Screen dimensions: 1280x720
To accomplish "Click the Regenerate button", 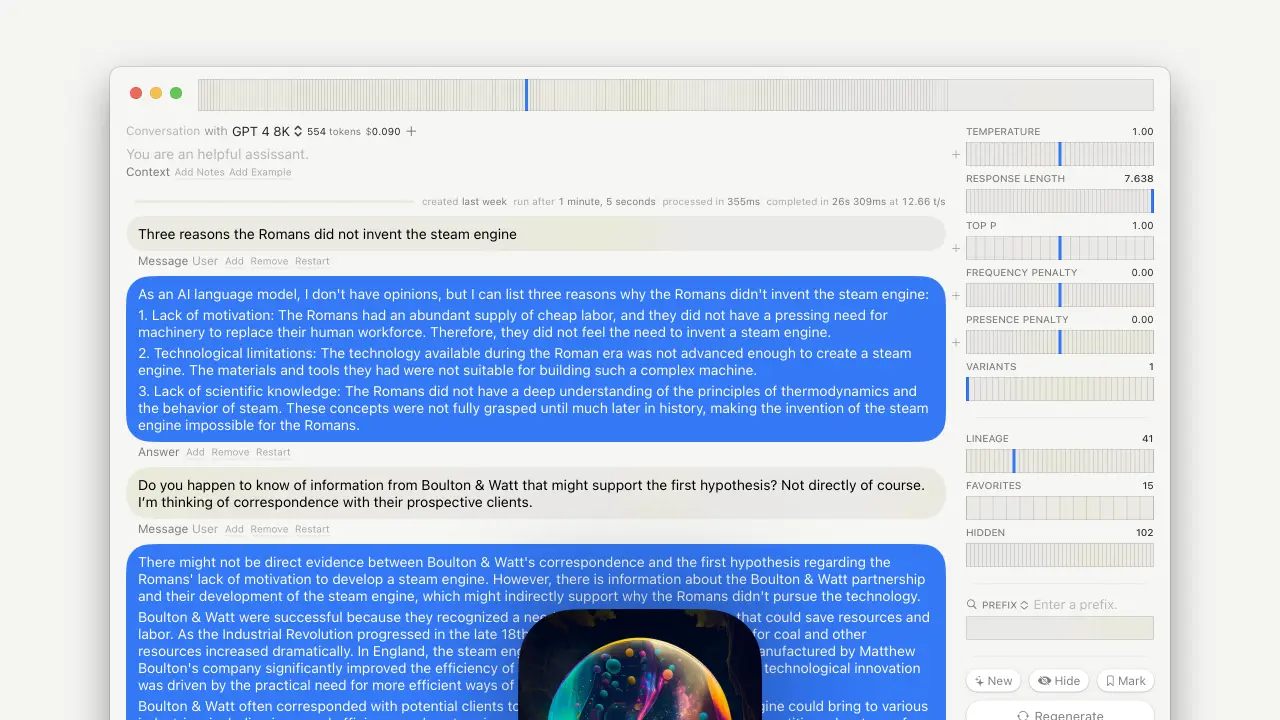I will tap(1060, 713).
